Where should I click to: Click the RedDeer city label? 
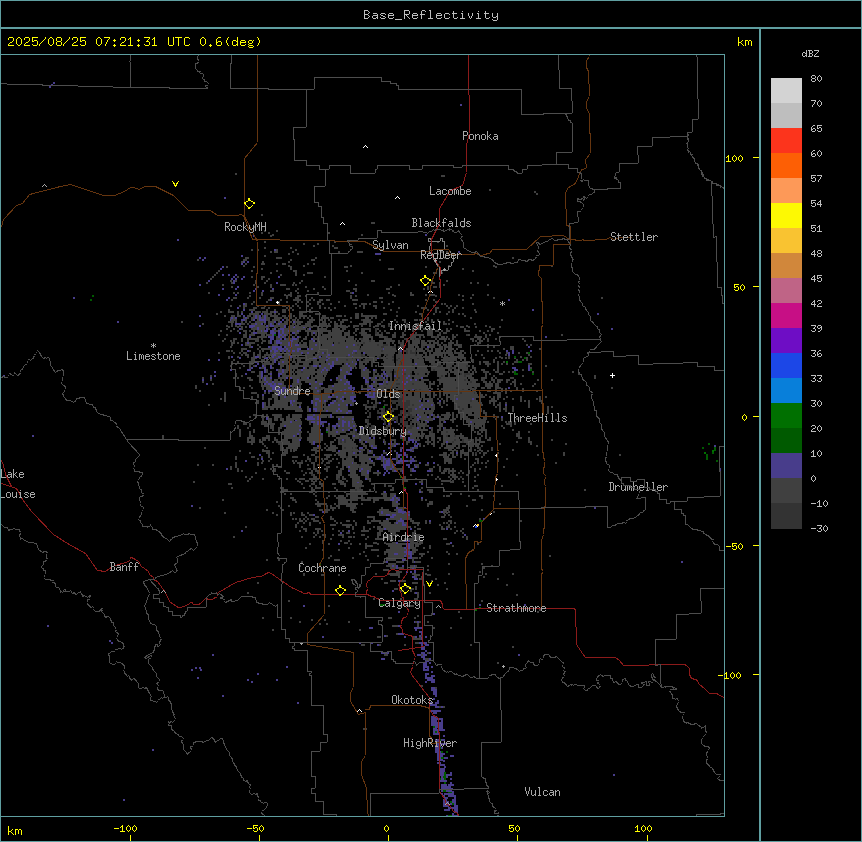pyautogui.click(x=440, y=255)
